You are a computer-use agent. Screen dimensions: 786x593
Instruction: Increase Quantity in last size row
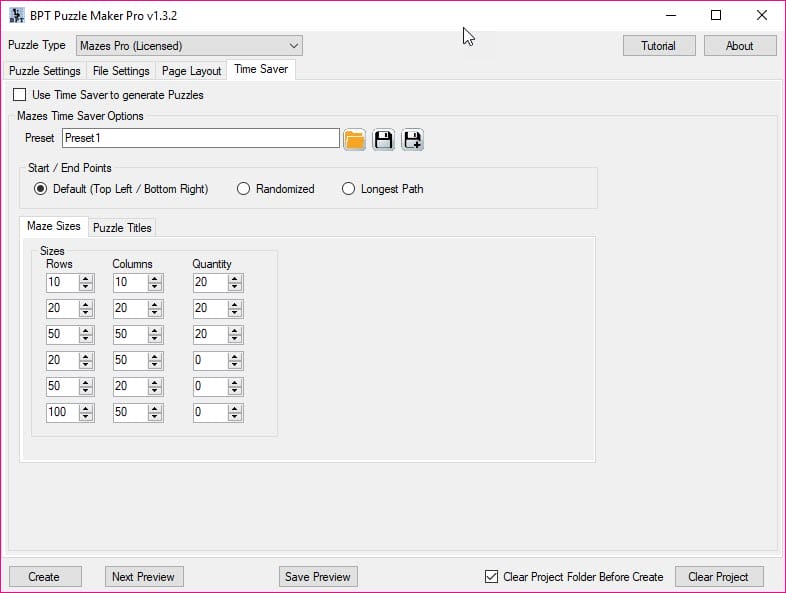235,409
